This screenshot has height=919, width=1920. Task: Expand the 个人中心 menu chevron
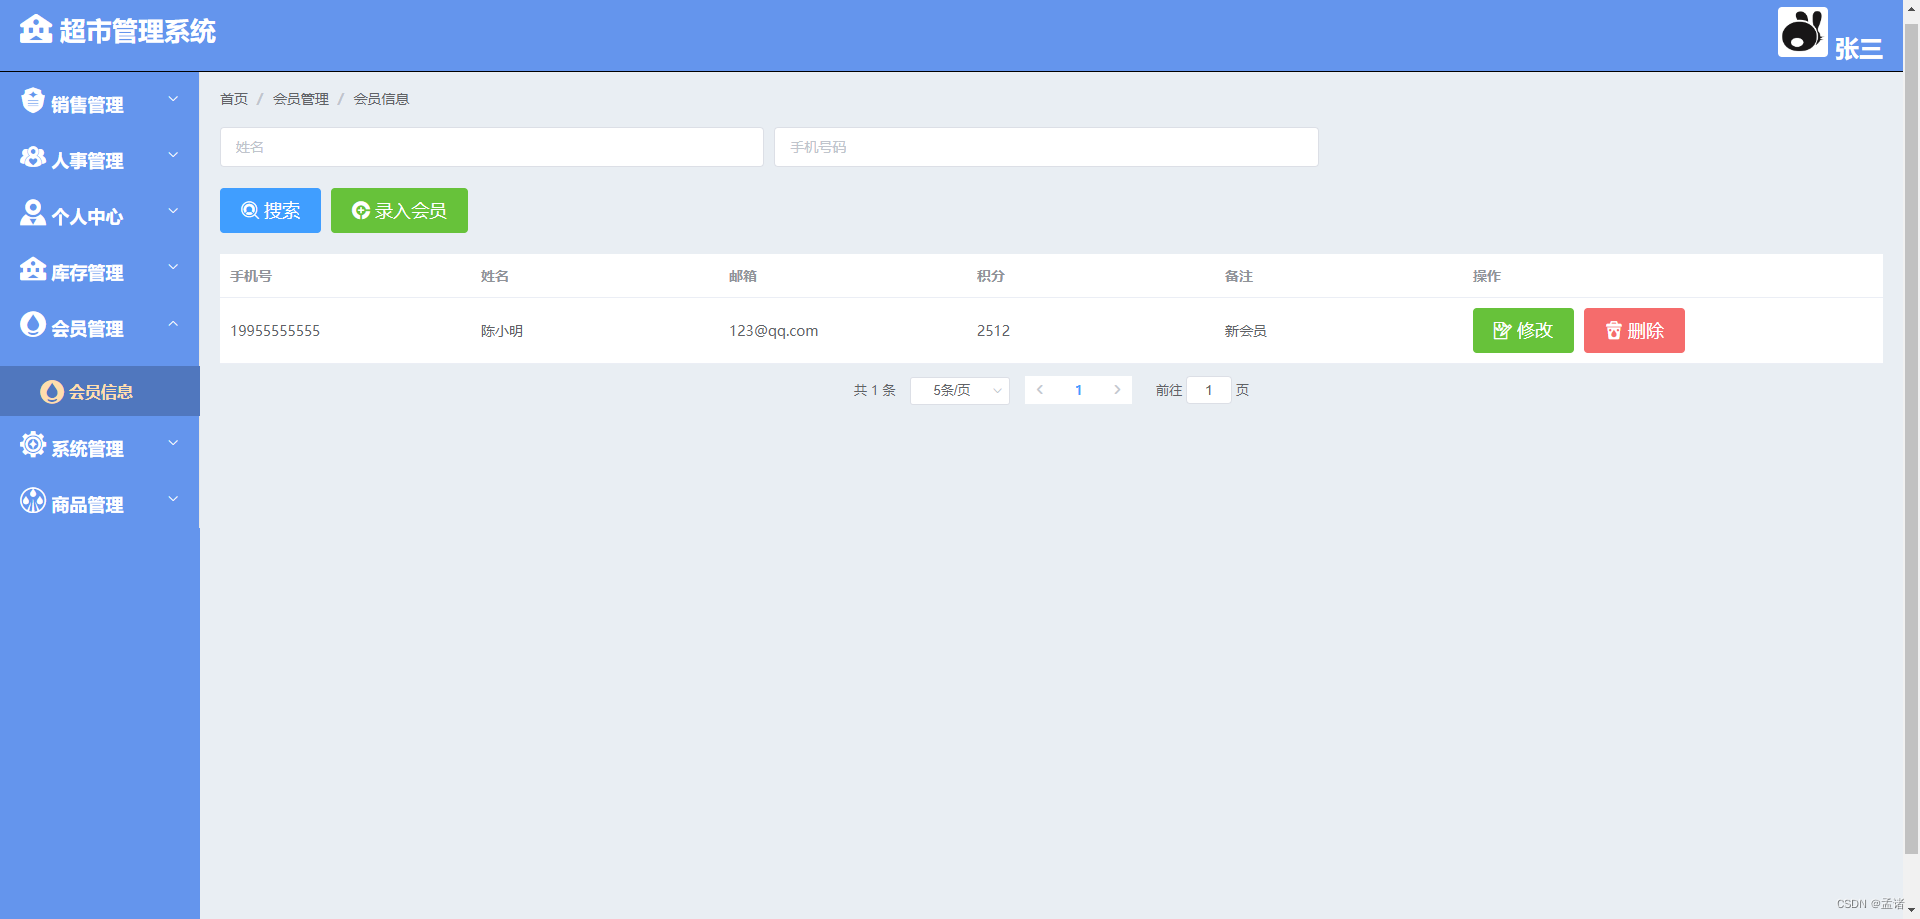coord(173,211)
